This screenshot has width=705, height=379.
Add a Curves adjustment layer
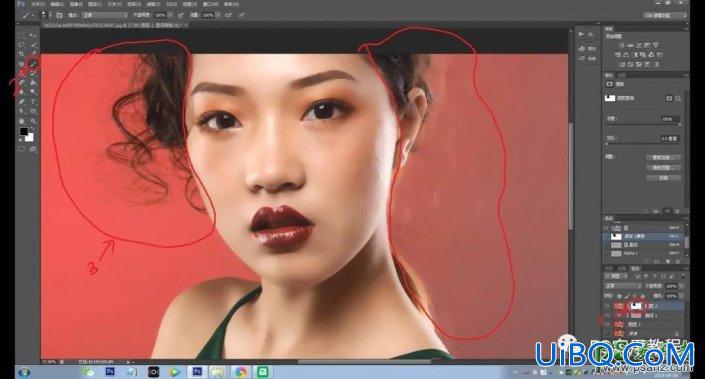pyautogui.click(x=639, y=45)
